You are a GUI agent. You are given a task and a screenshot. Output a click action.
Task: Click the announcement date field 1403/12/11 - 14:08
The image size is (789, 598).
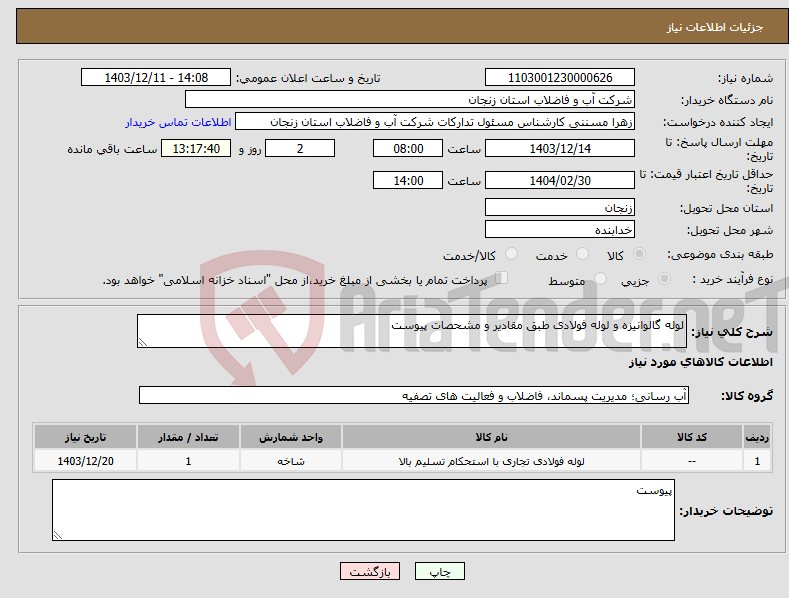(x=156, y=78)
